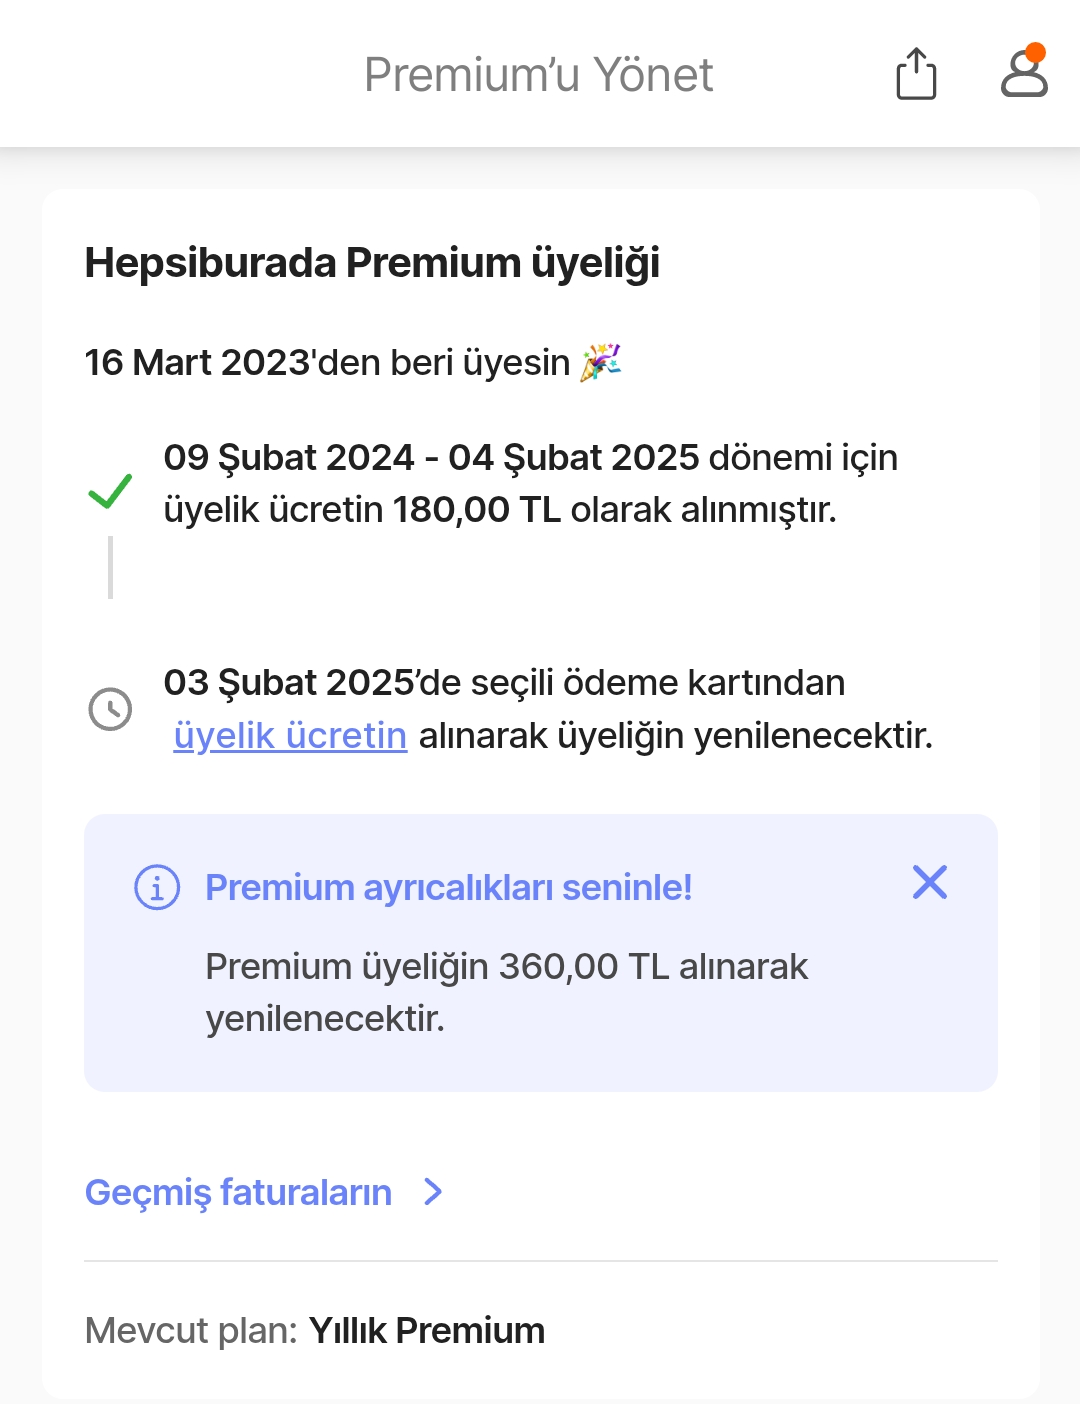Screen dimensions: 1080x1404
Task: Click the Yıllık Premium plan name
Action: click(426, 1331)
